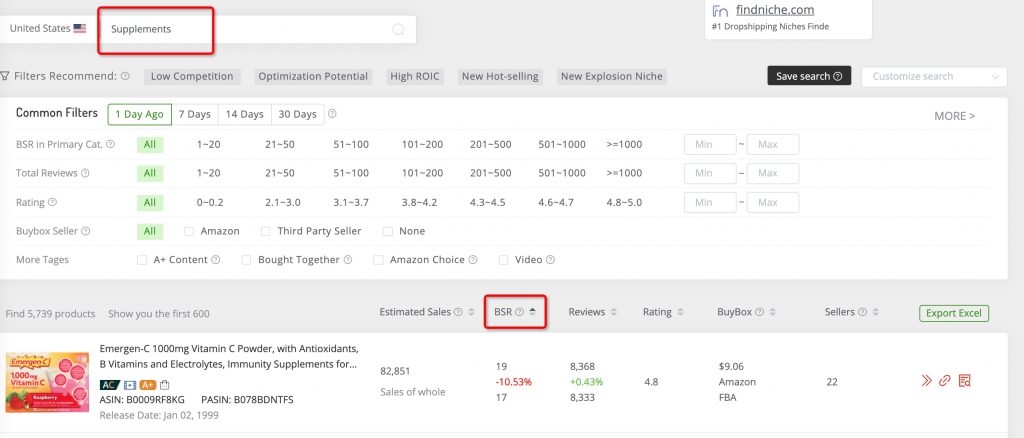Click the Supplements search field
Image resolution: width=1024 pixels, height=438 pixels.
point(257,29)
